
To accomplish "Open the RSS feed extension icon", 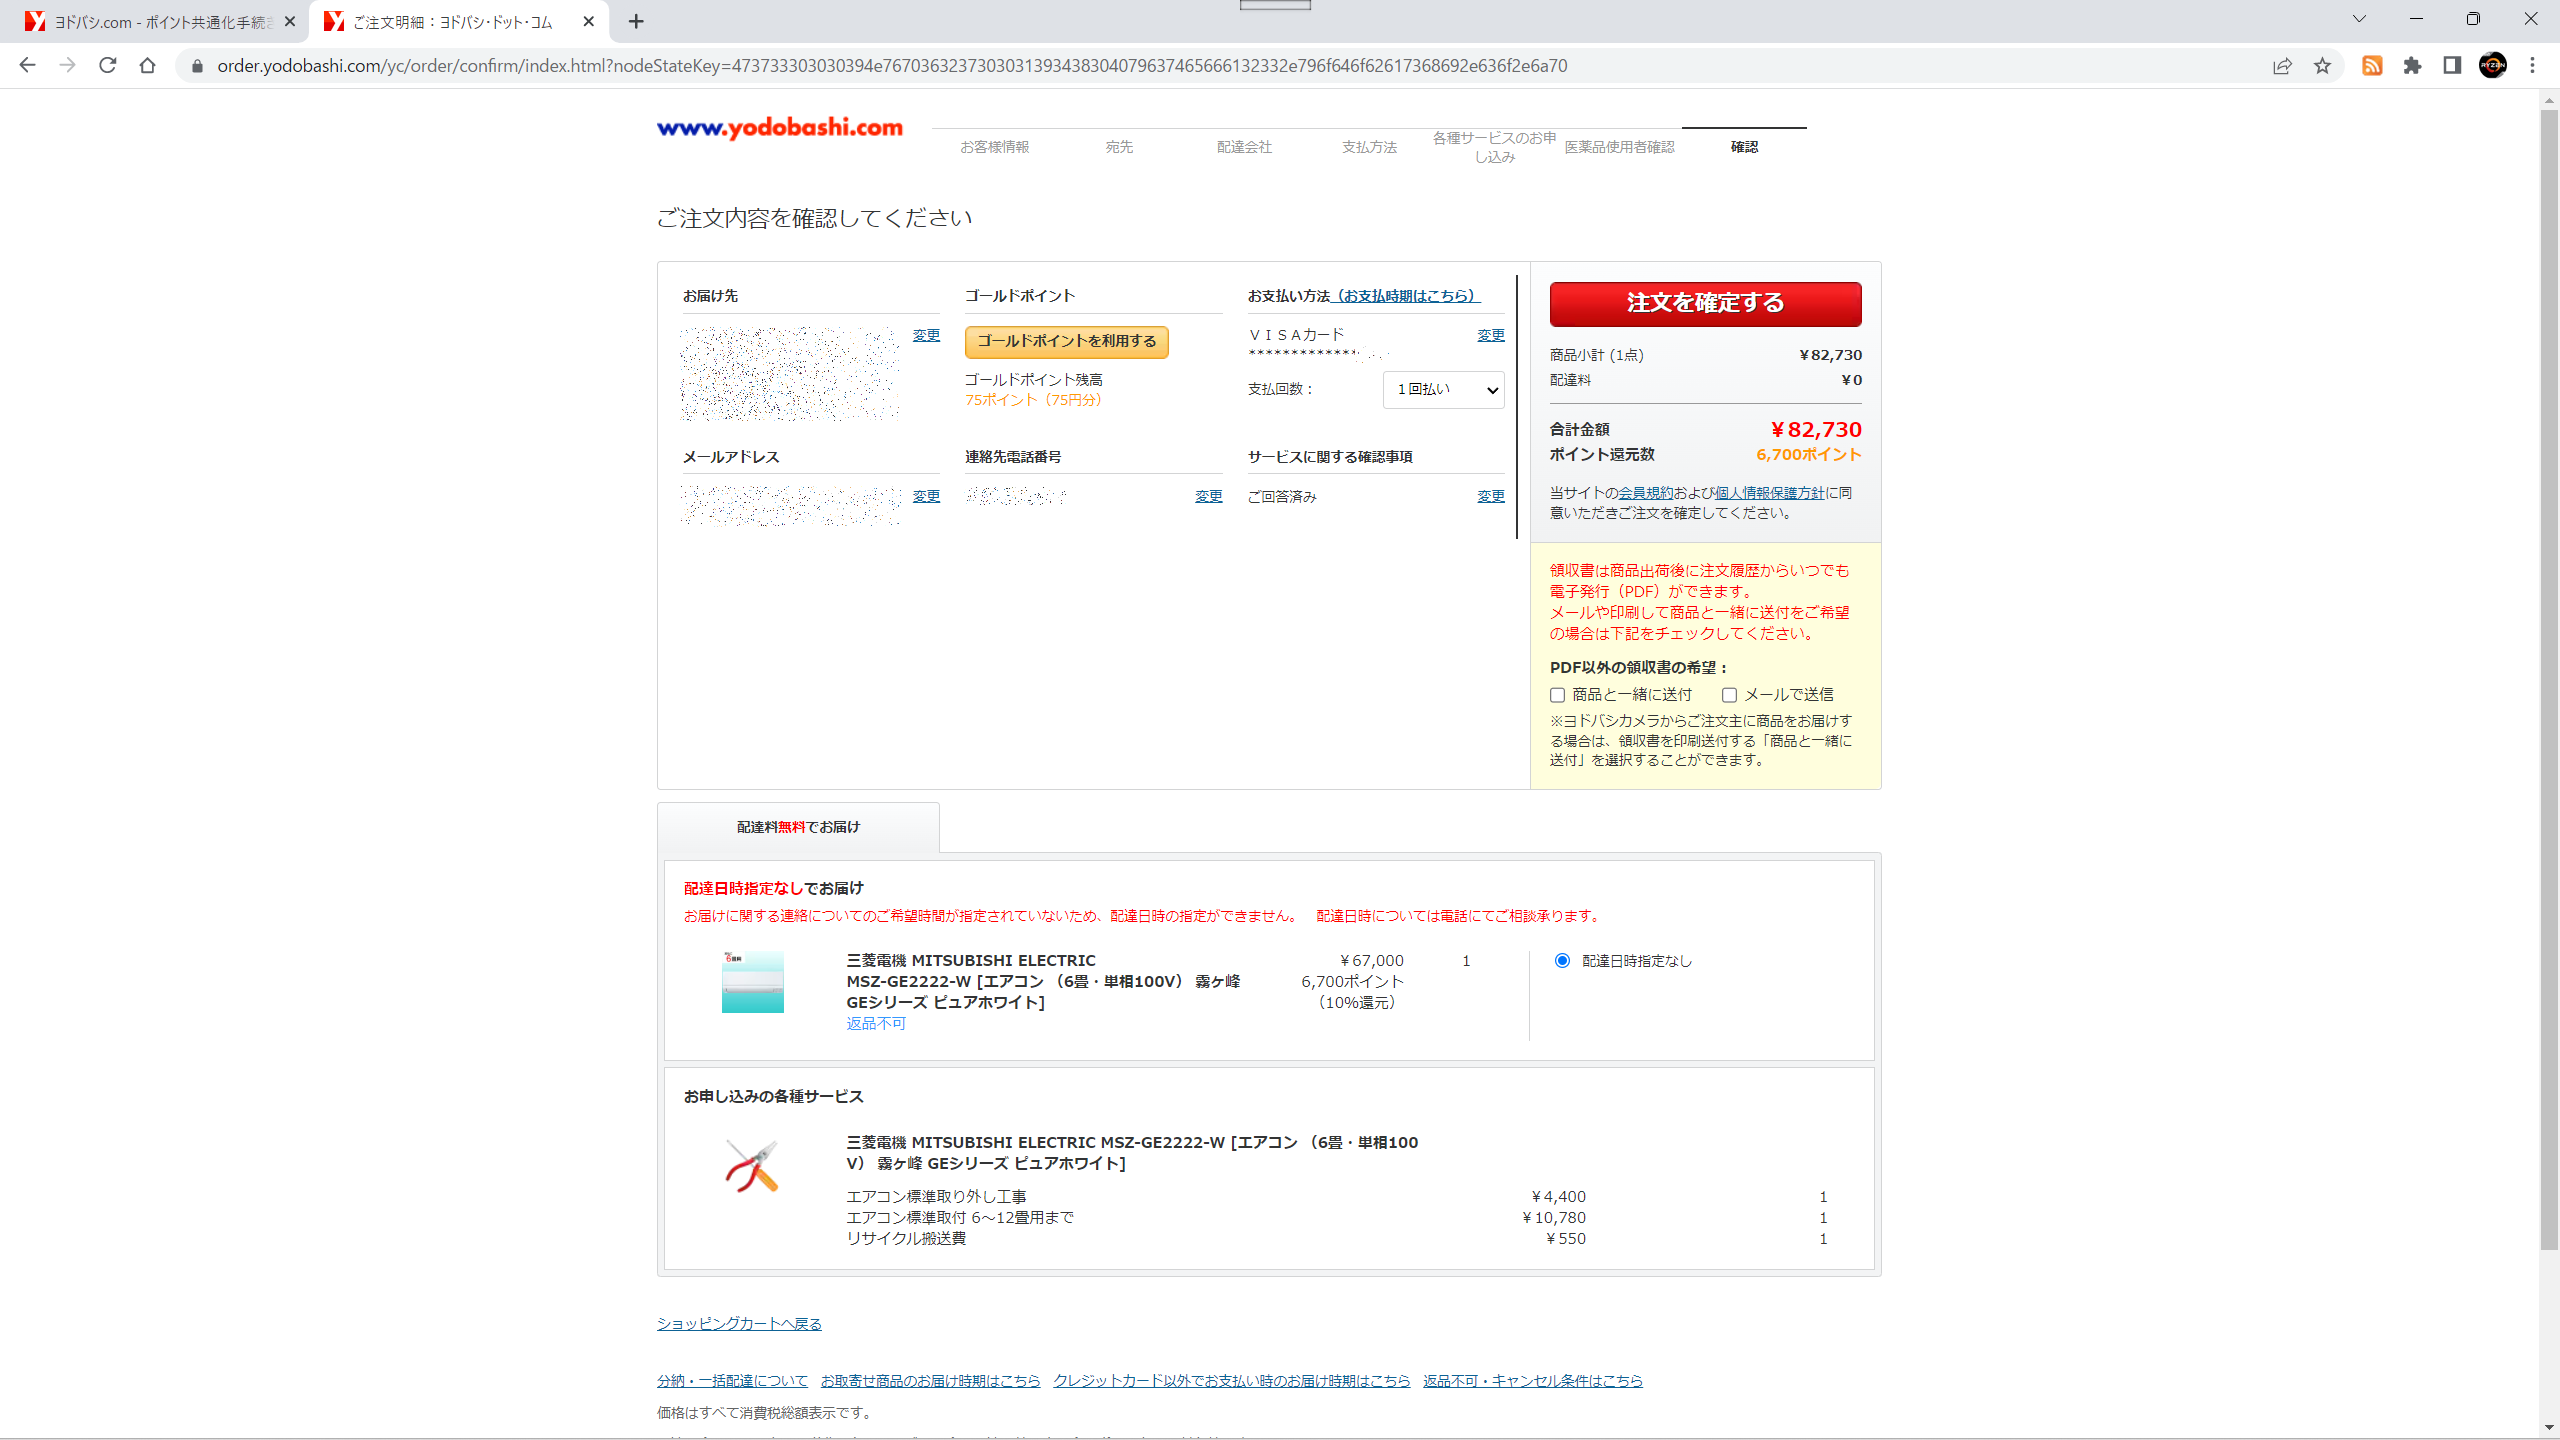I will [x=2372, y=66].
